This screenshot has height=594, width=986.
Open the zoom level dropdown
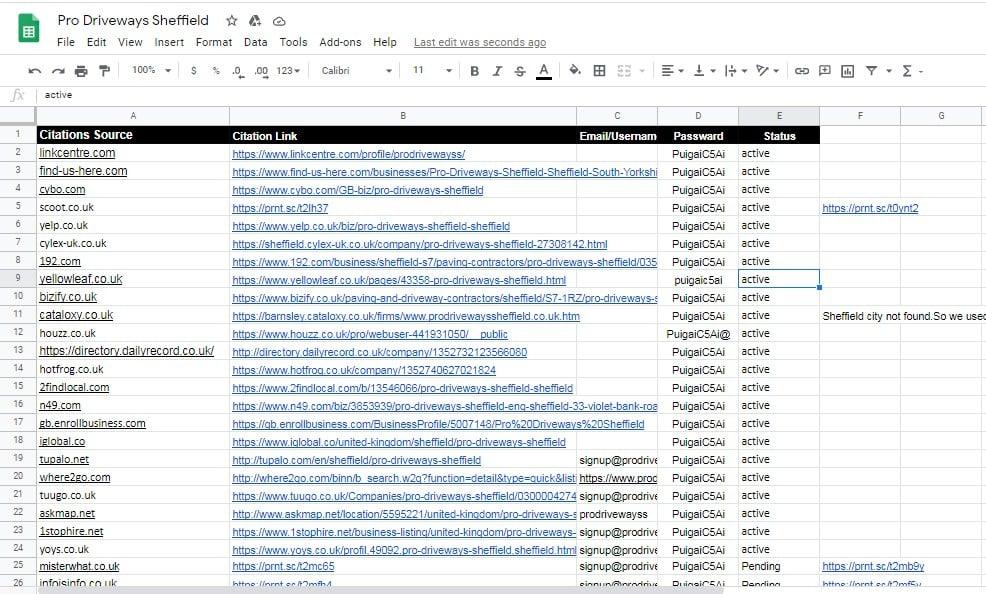click(x=150, y=71)
